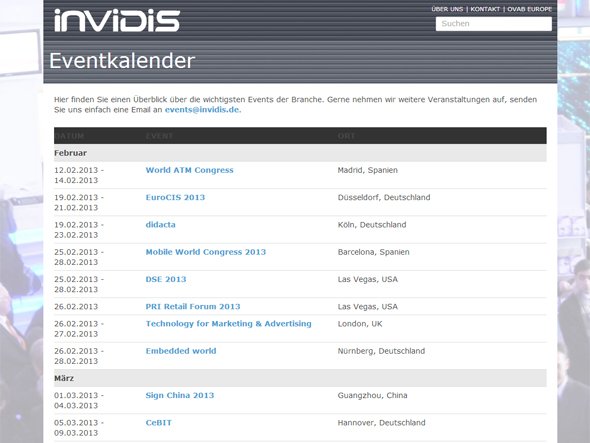Click location Köln, Deutschland
590x443 pixels.
(372, 225)
